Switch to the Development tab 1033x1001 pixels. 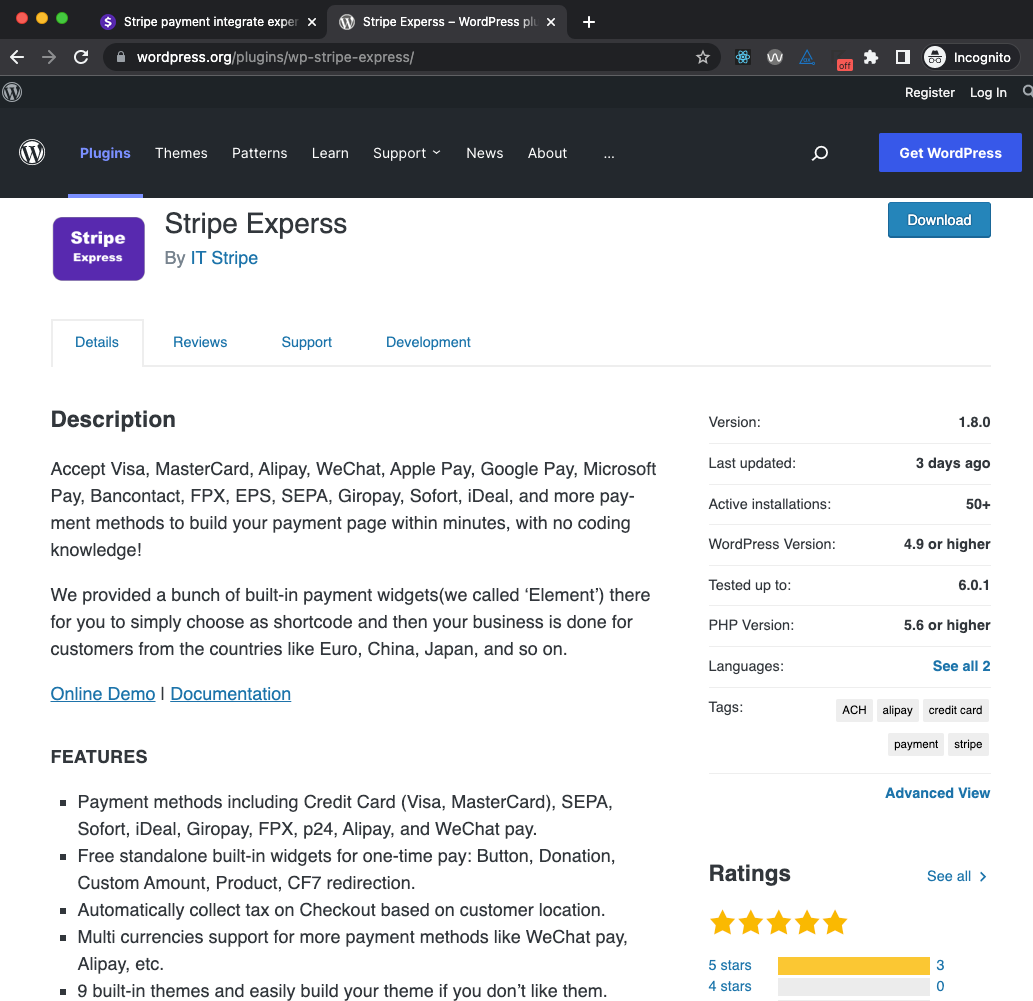(x=428, y=342)
